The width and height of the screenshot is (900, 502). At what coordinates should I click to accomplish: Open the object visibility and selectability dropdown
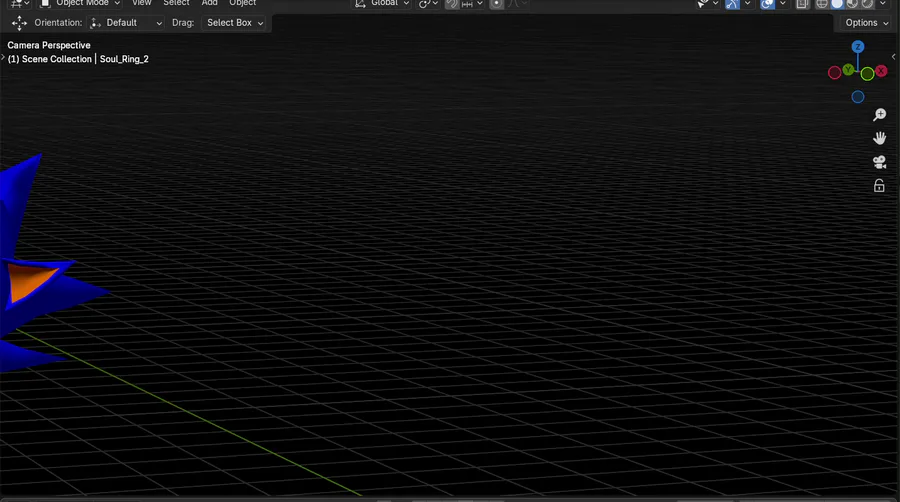707,3
